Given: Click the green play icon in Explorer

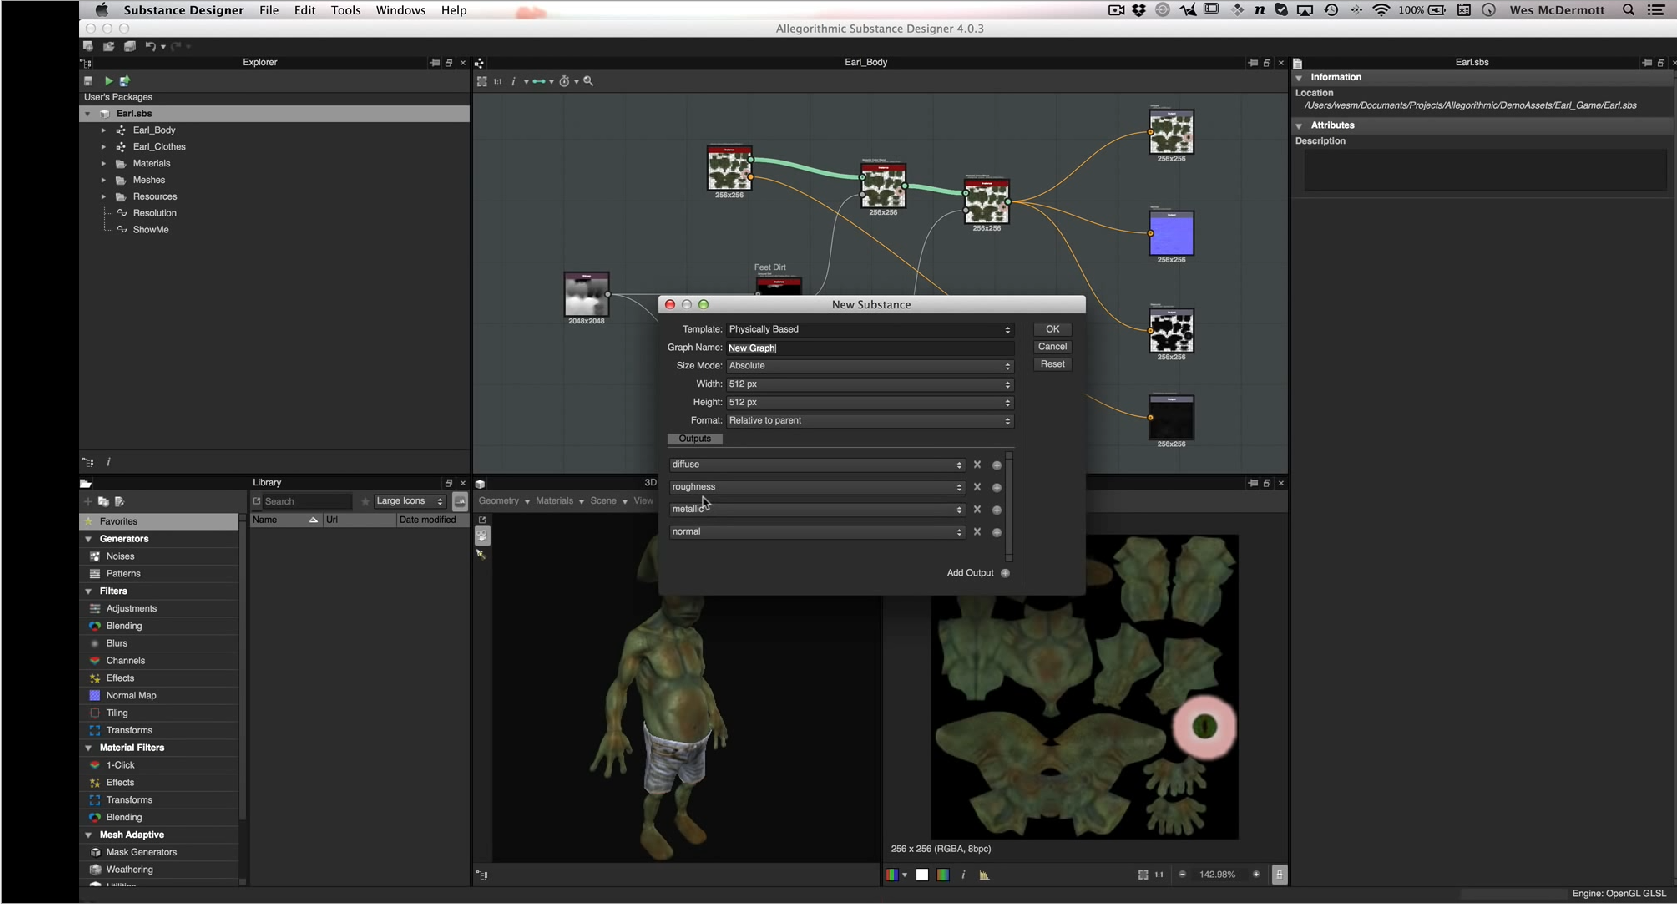Looking at the screenshot, I should tap(109, 81).
